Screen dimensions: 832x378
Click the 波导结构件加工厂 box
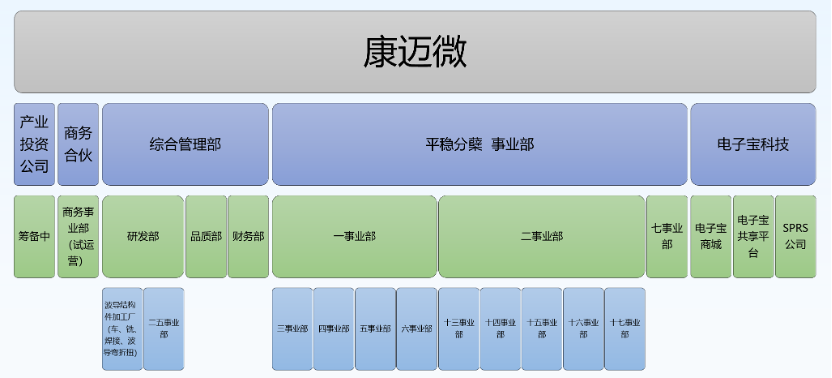coord(123,329)
